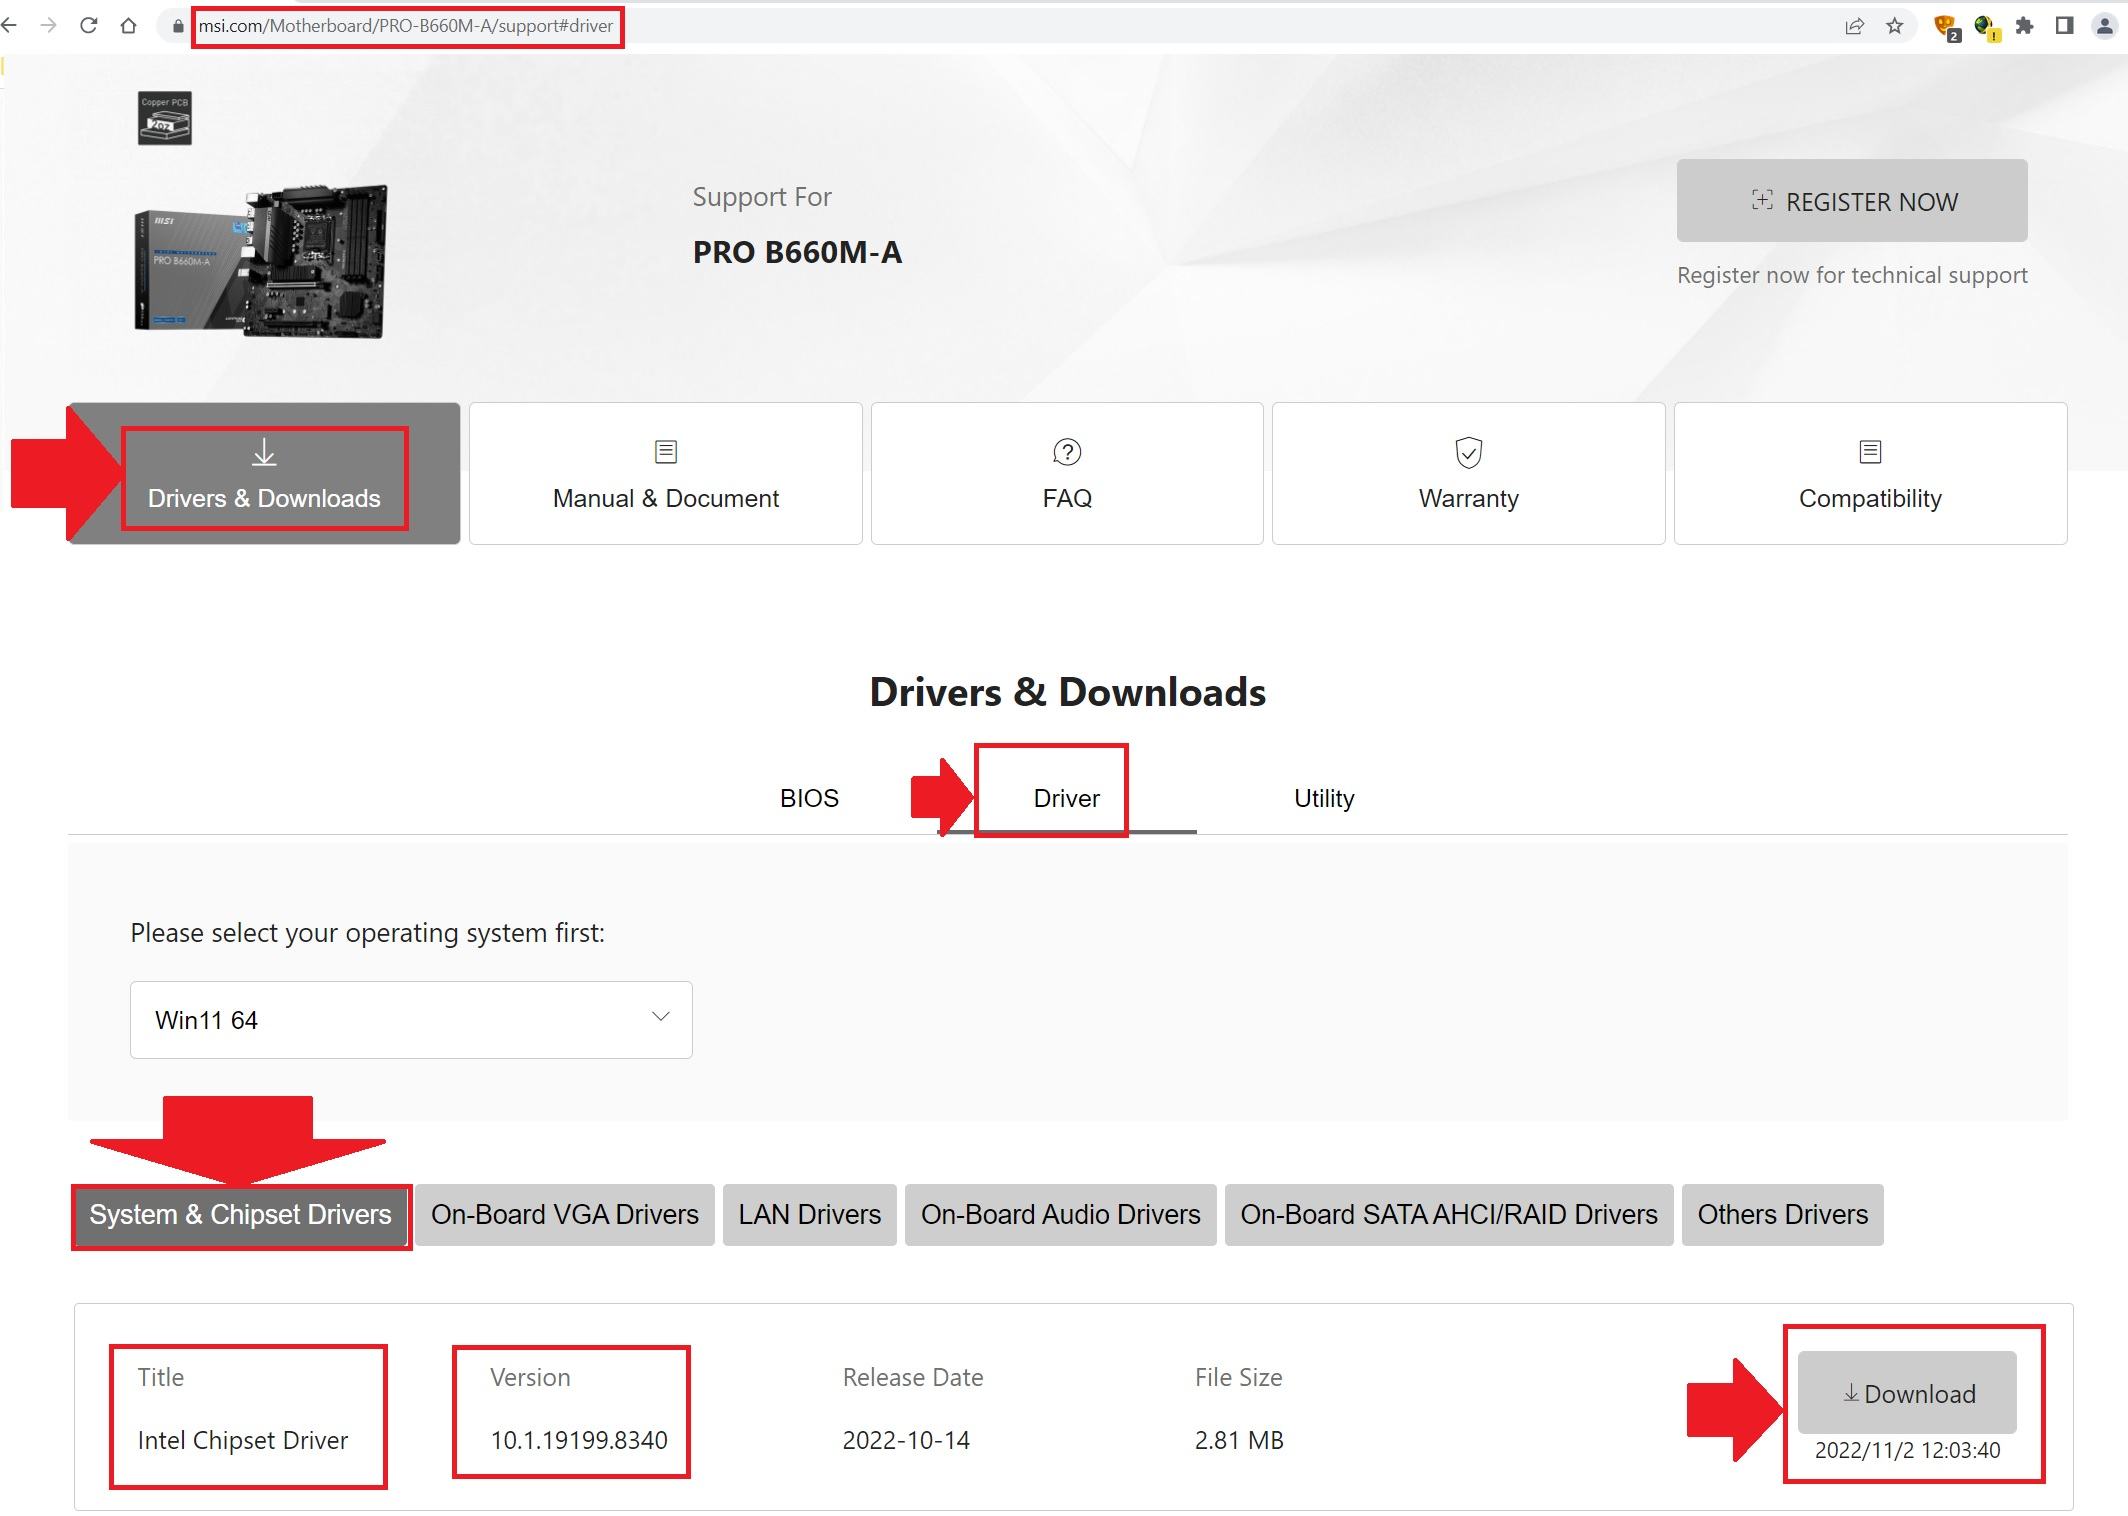Click the browser forward arrow

click(48, 26)
